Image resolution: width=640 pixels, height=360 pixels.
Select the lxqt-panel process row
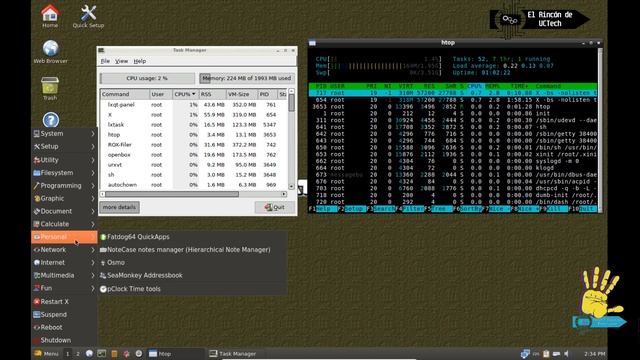(x=194, y=104)
